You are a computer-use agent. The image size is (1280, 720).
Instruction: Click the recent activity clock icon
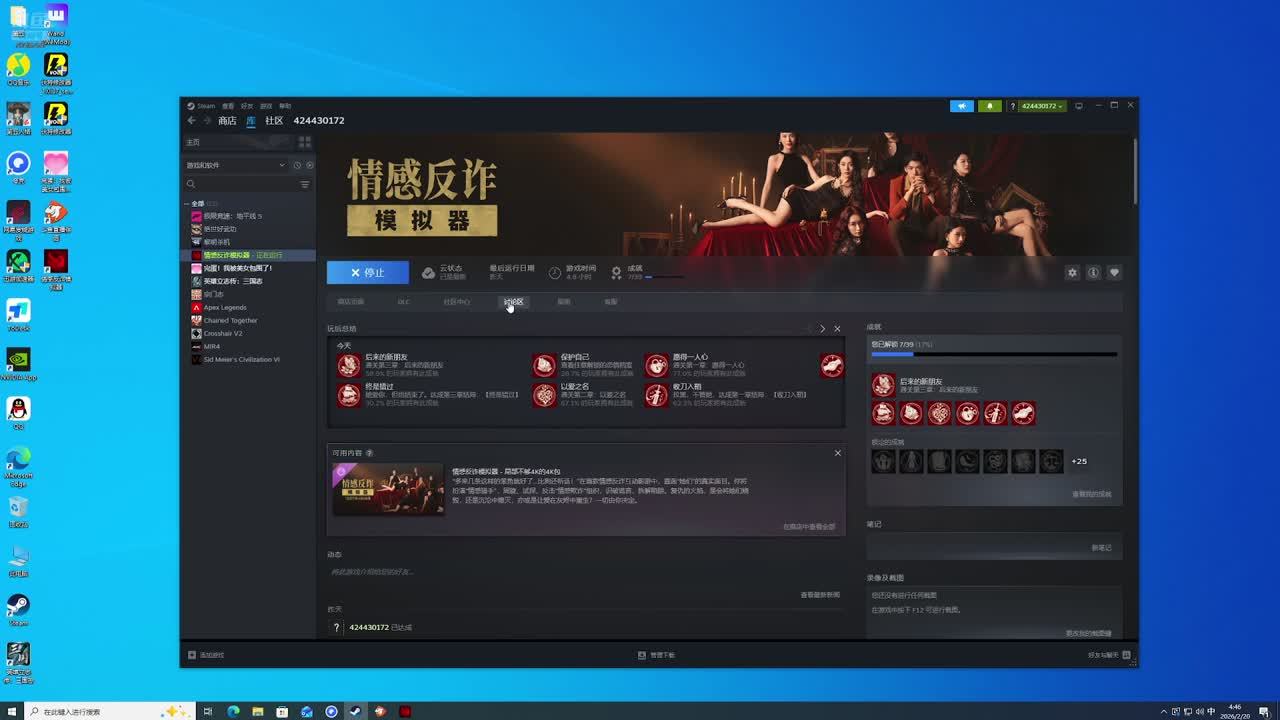[x=297, y=165]
